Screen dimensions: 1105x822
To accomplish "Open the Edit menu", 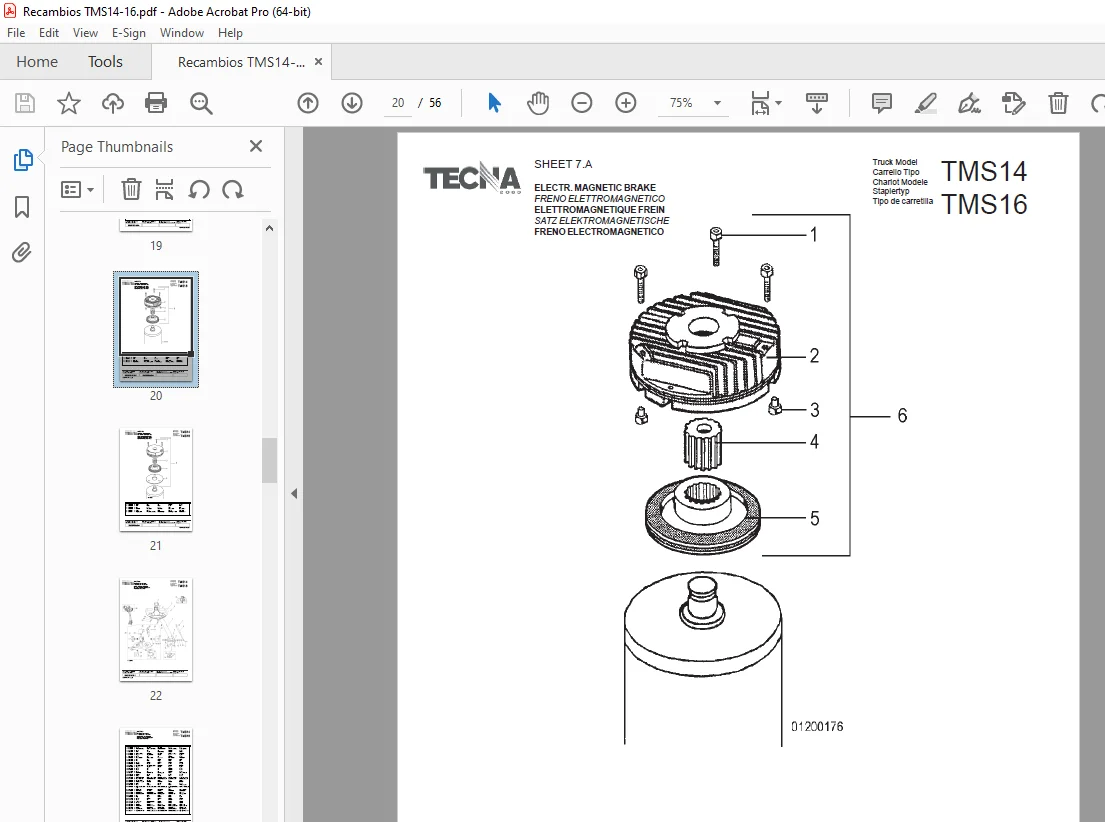I will click(49, 32).
